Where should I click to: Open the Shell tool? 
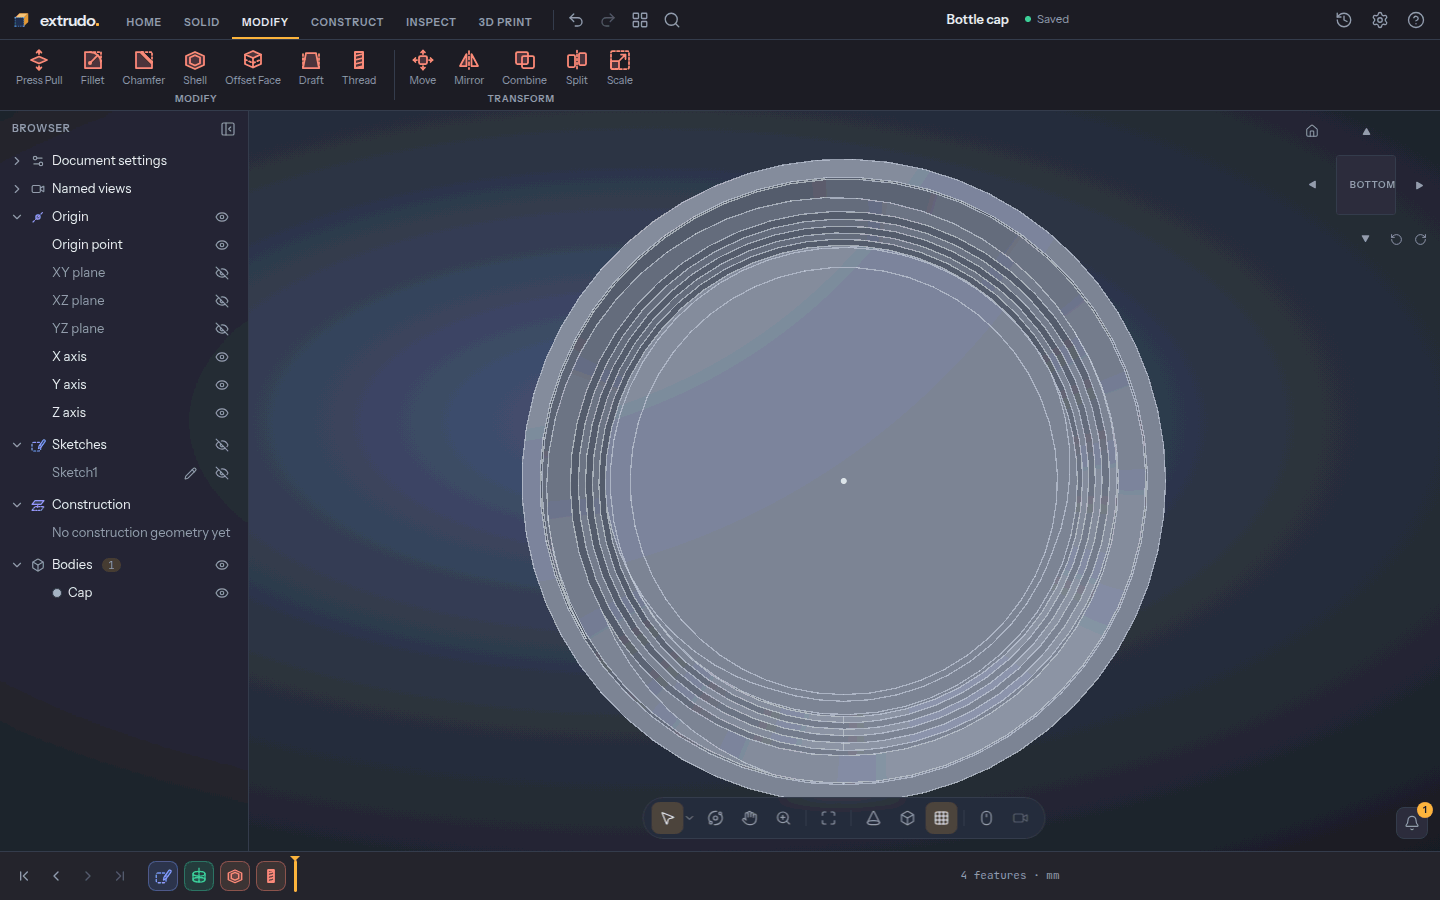tap(195, 68)
